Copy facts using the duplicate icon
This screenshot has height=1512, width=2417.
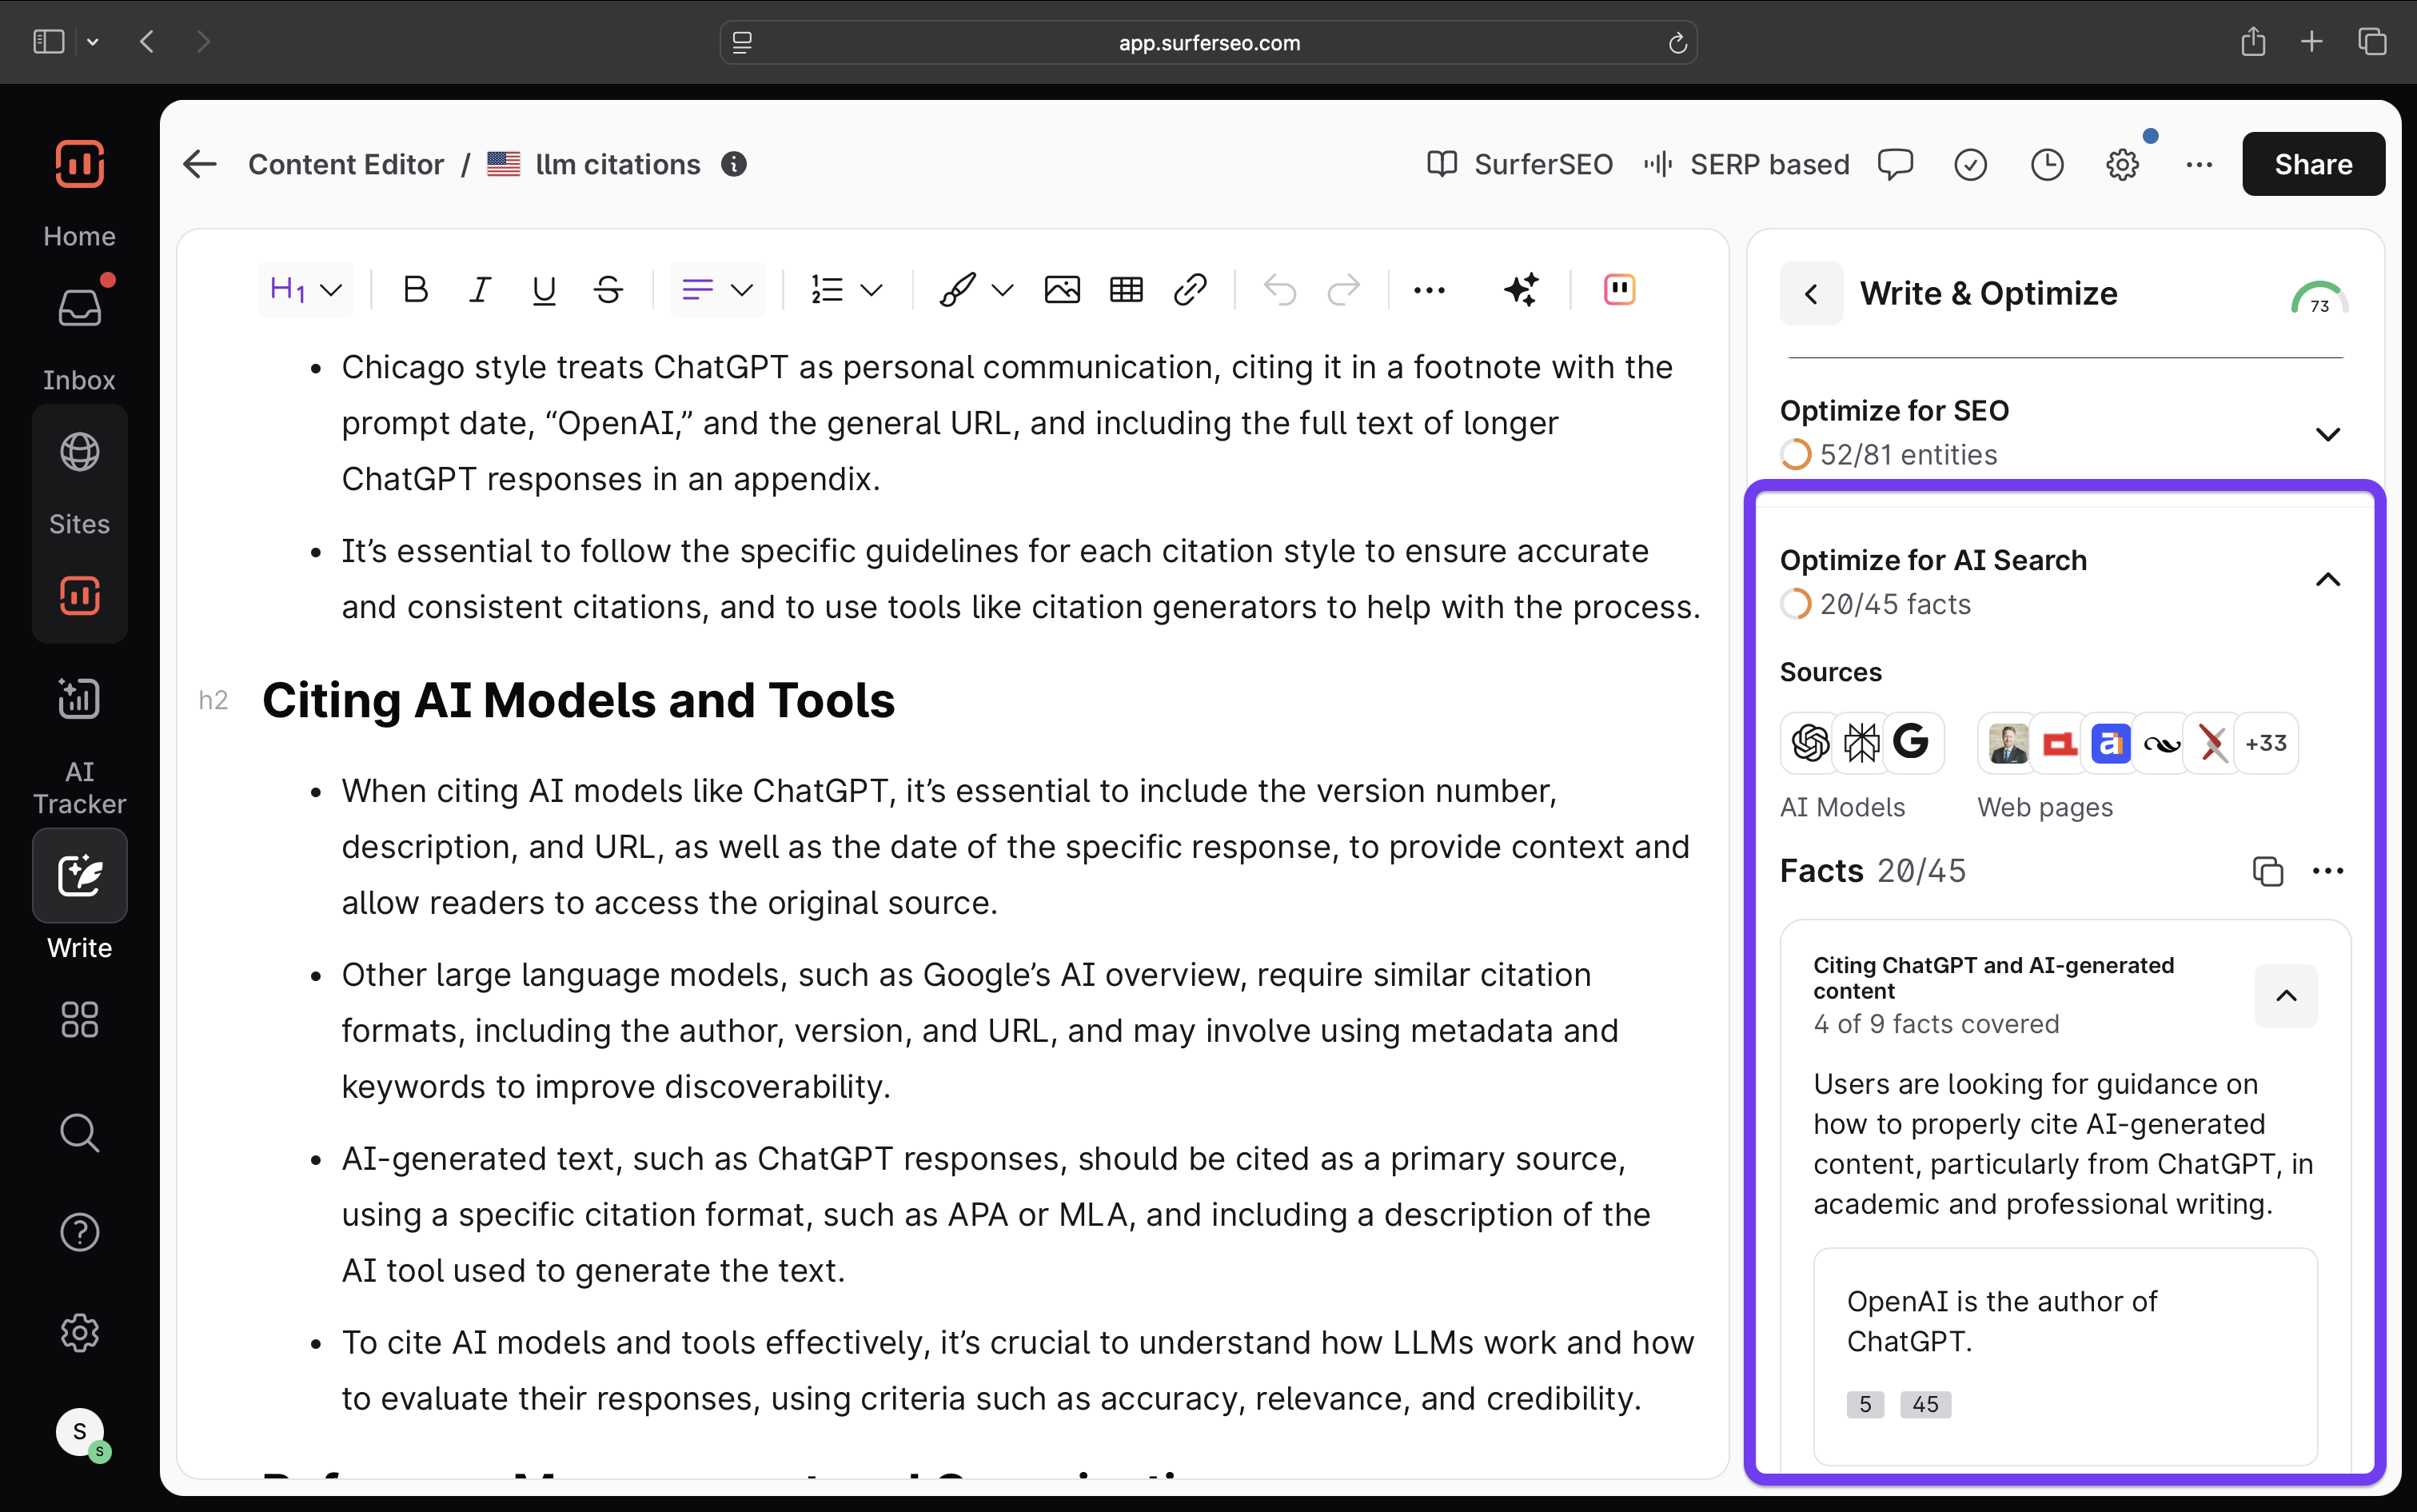coord(2267,871)
